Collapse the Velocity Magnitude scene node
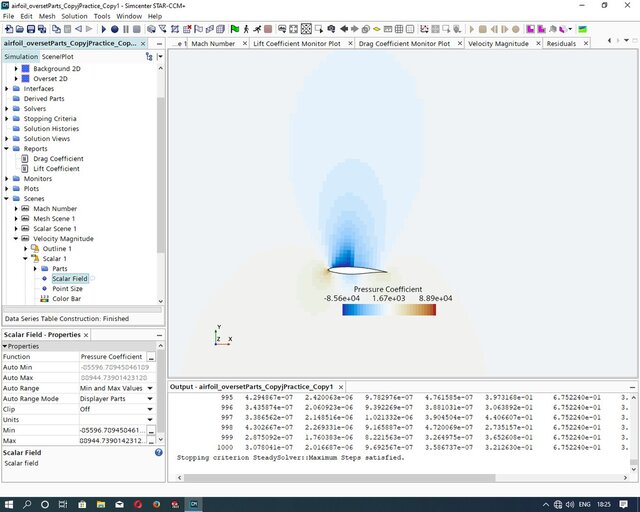 point(16,238)
